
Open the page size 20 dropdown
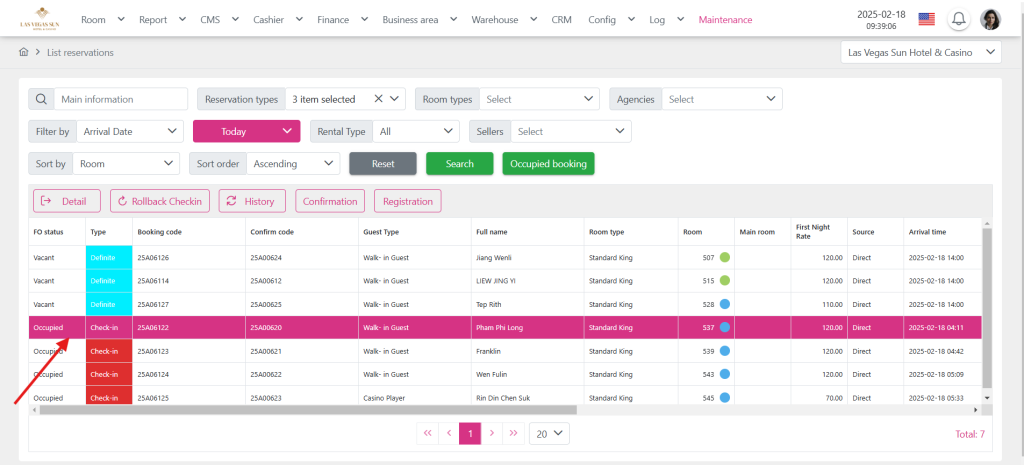[x=549, y=433]
